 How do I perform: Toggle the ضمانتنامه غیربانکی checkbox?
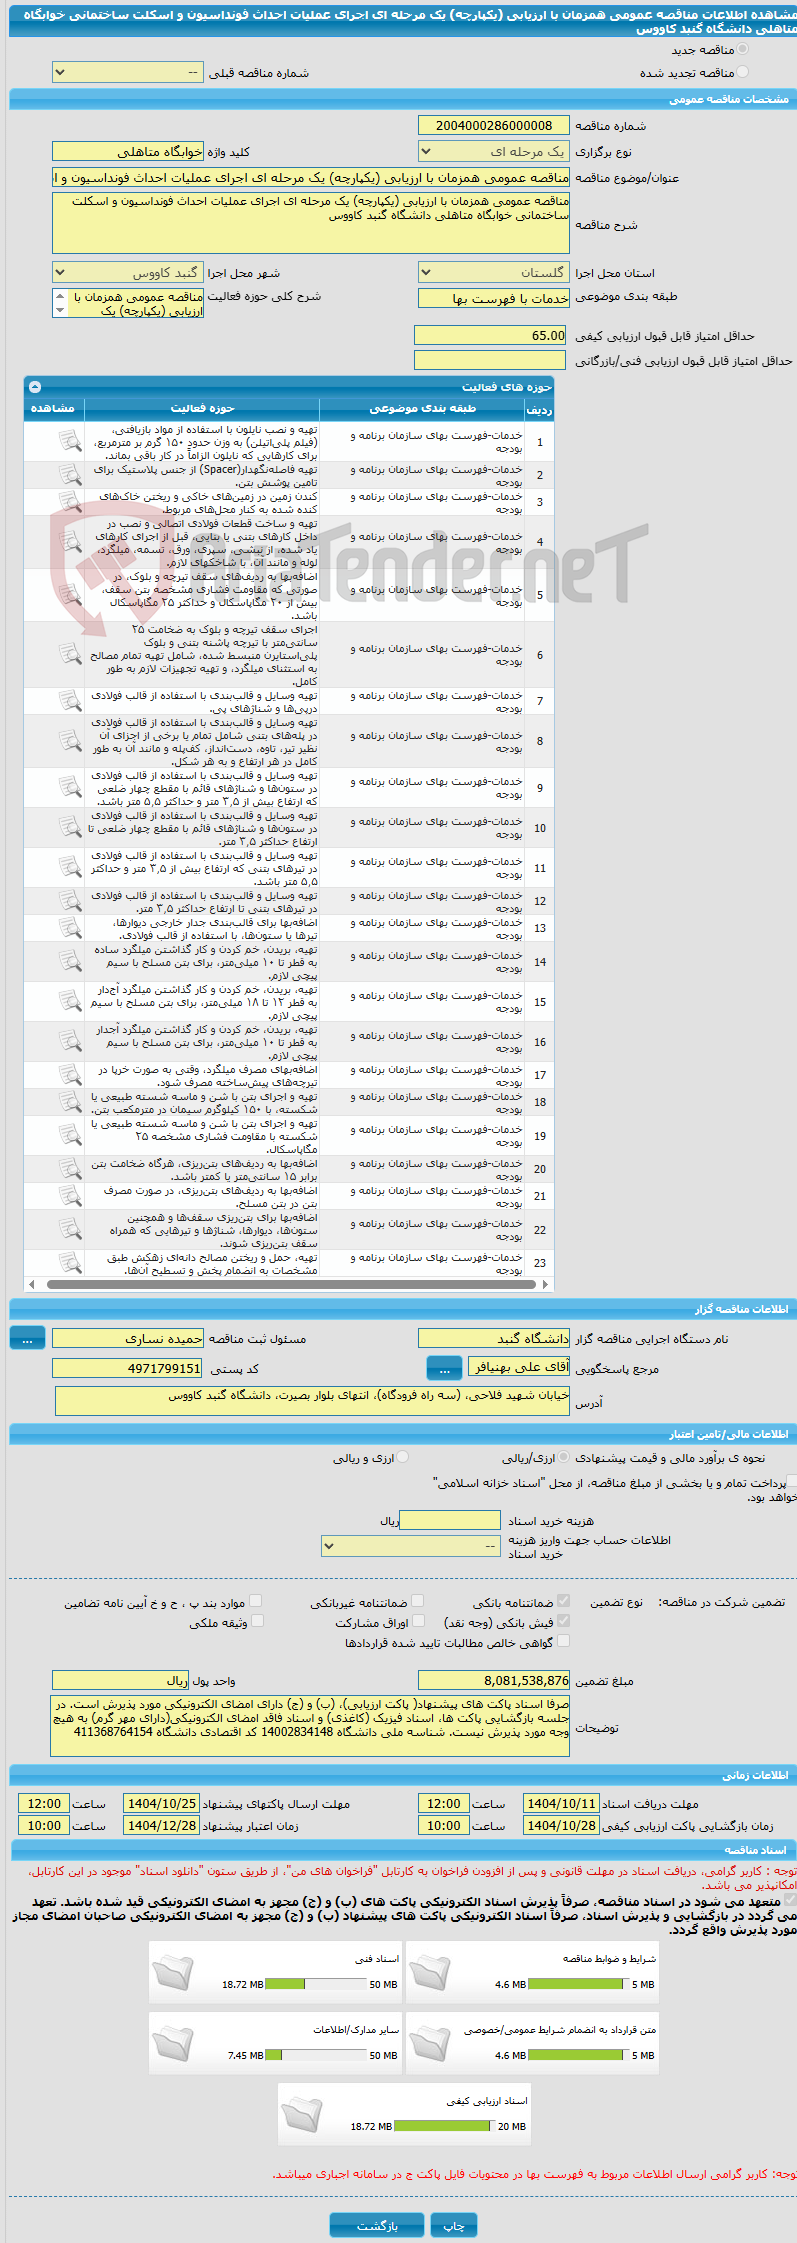417,1601
